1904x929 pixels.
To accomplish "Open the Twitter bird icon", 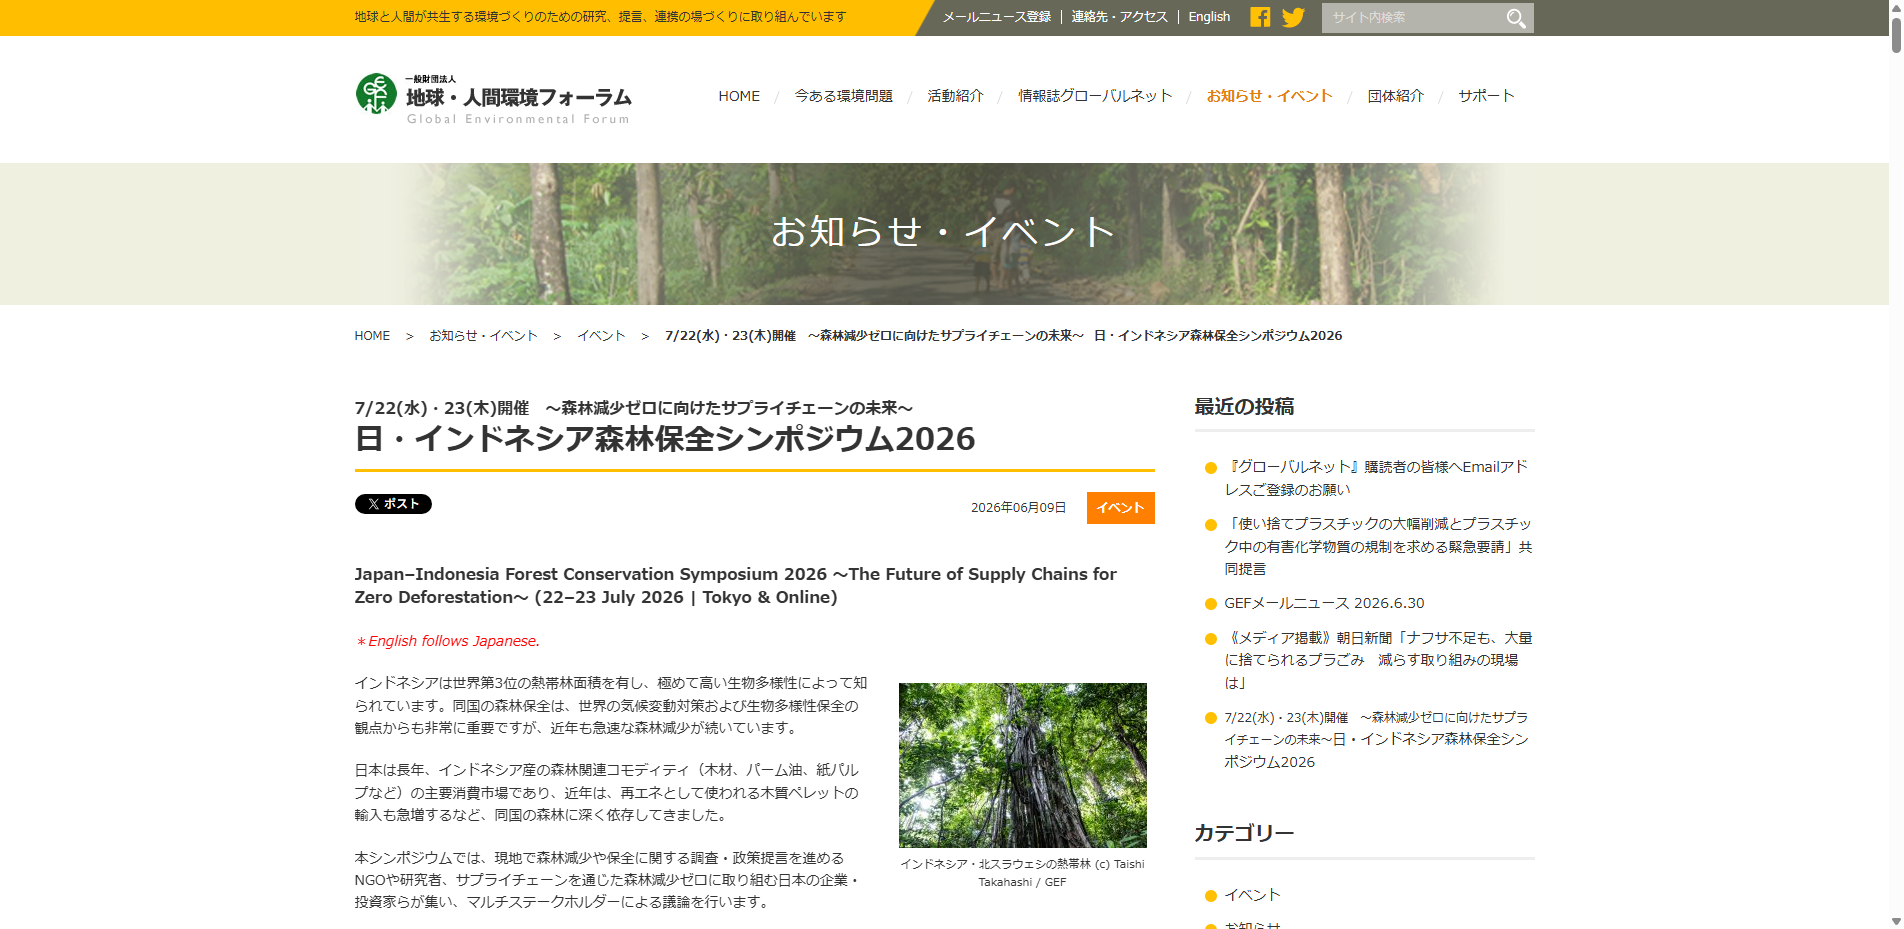I will (1293, 17).
